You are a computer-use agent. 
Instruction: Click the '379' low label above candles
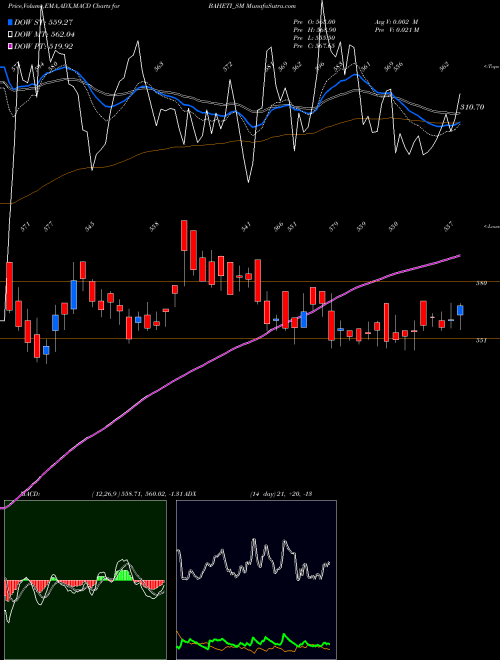pos(334,226)
